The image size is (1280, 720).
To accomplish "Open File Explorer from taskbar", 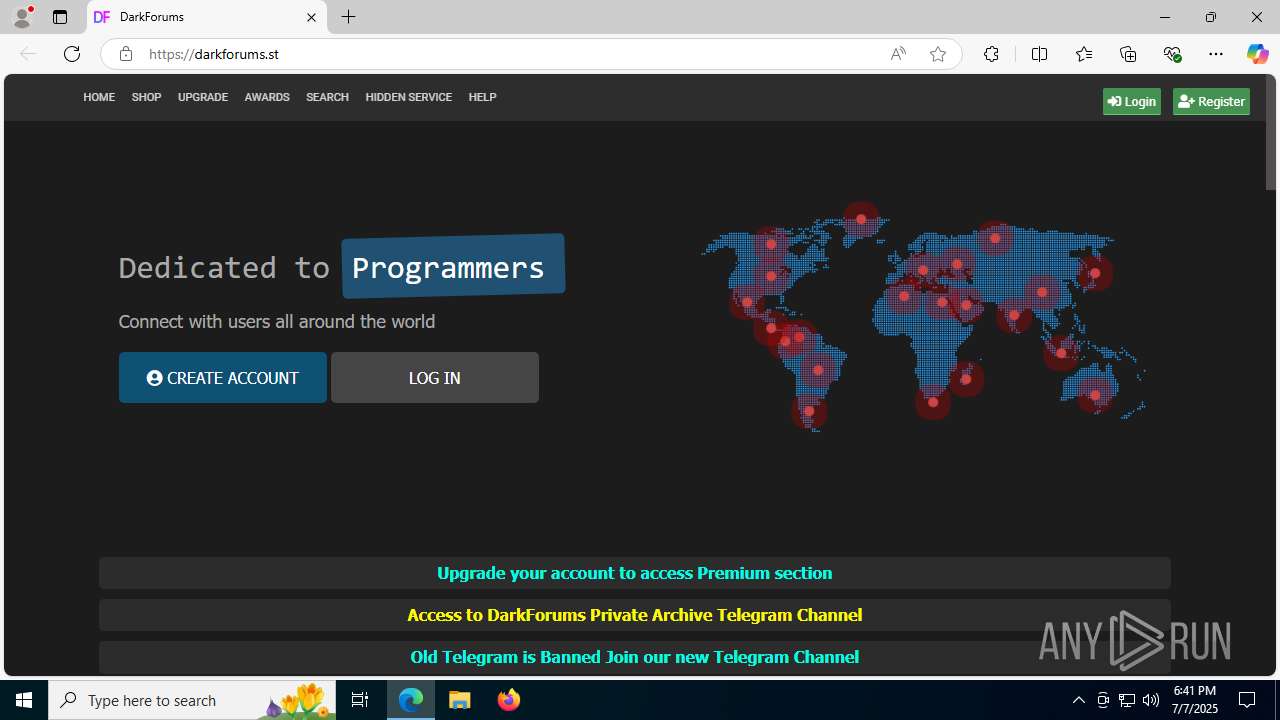I will (x=460, y=700).
